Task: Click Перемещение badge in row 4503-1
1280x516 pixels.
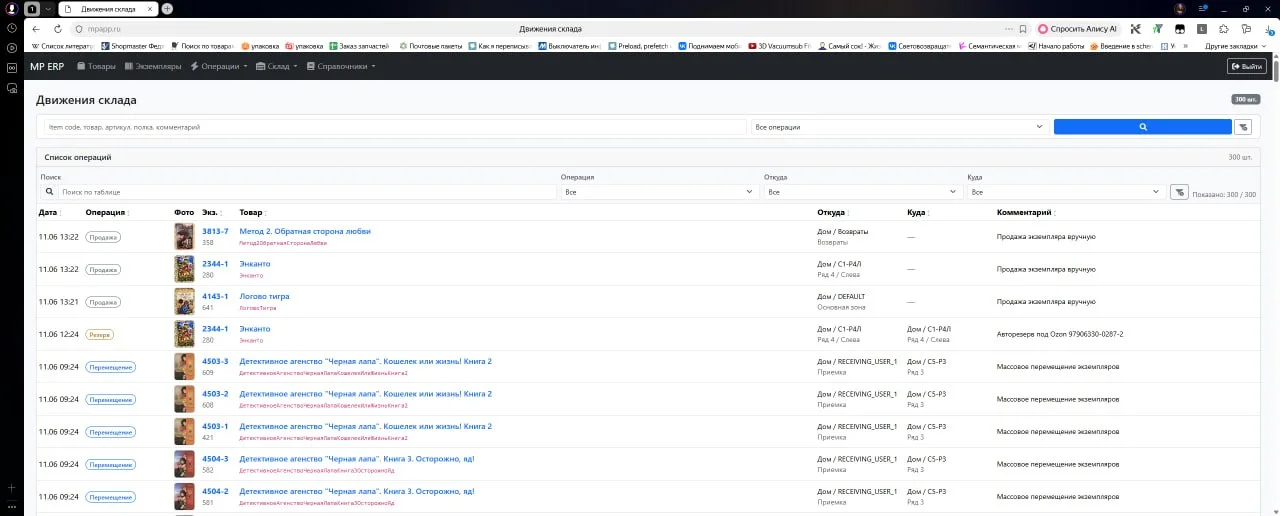Action: pyautogui.click(x=110, y=432)
